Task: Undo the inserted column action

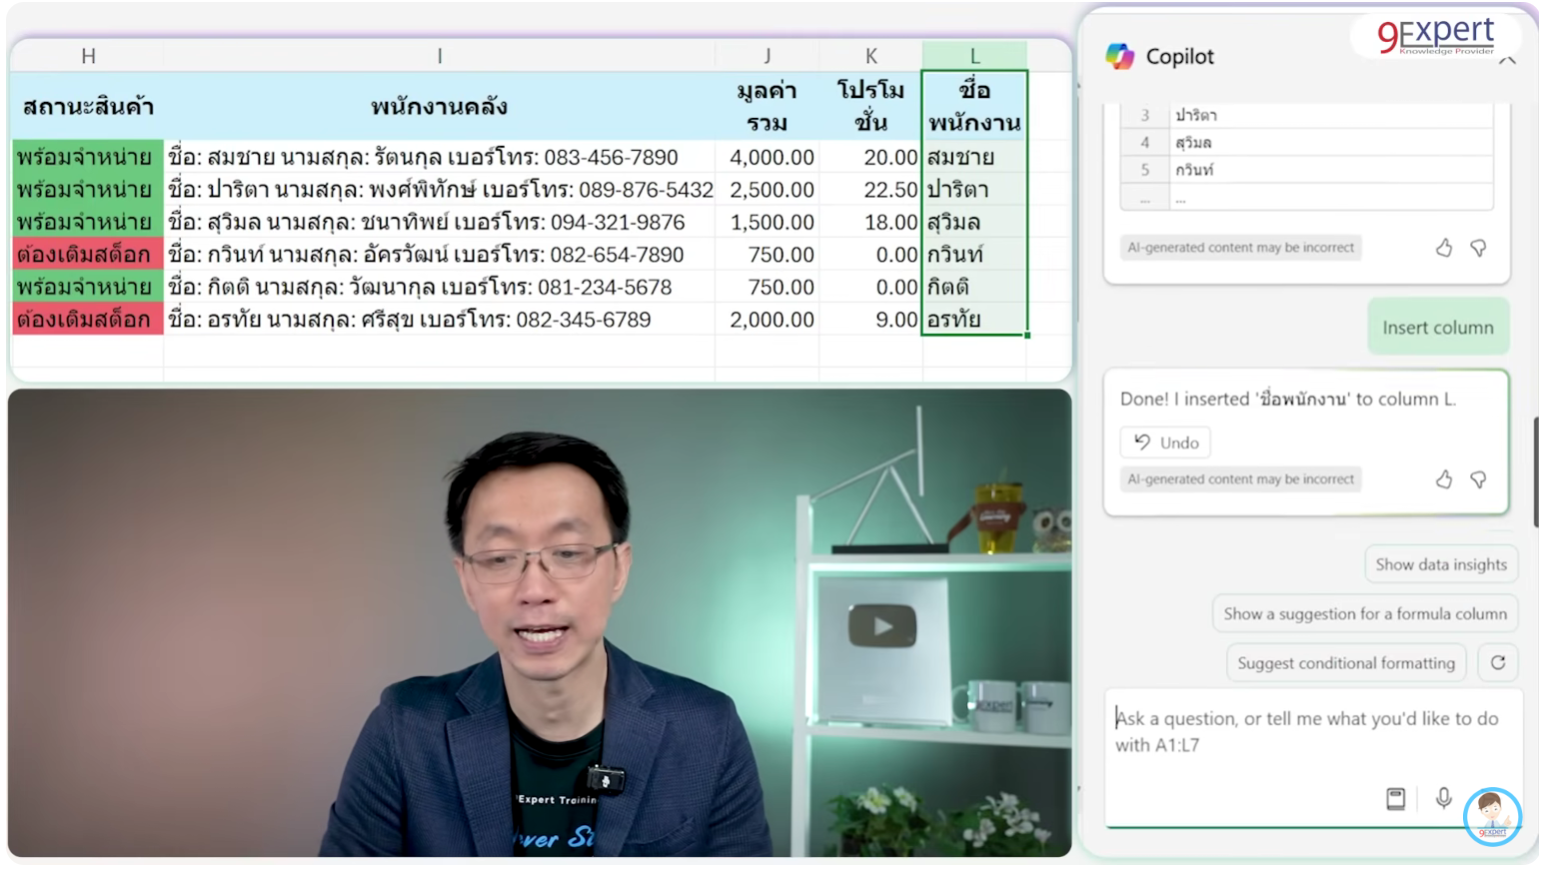Action: click(x=1166, y=443)
